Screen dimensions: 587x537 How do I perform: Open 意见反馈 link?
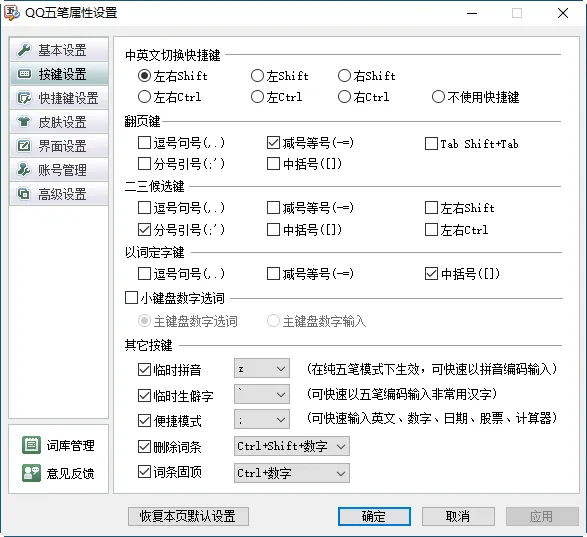coord(70,473)
